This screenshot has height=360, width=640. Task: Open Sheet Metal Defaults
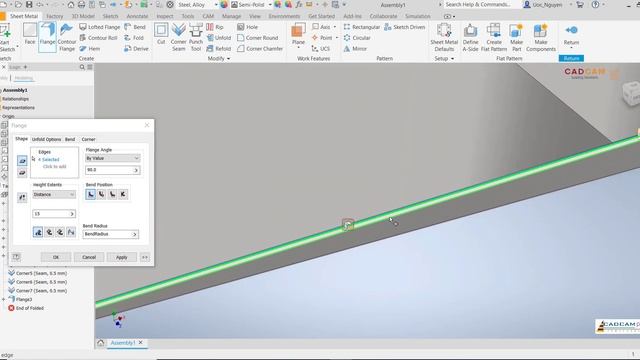point(444,38)
